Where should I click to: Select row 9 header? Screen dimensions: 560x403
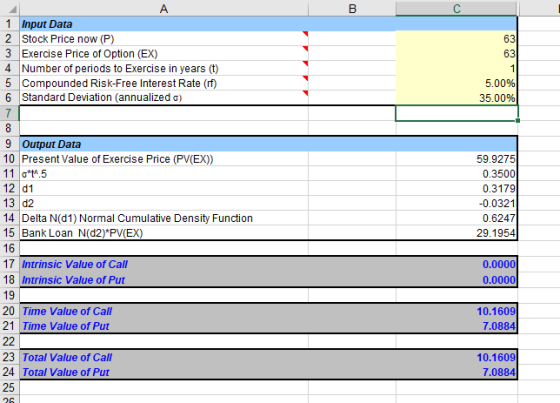tap(9, 144)
